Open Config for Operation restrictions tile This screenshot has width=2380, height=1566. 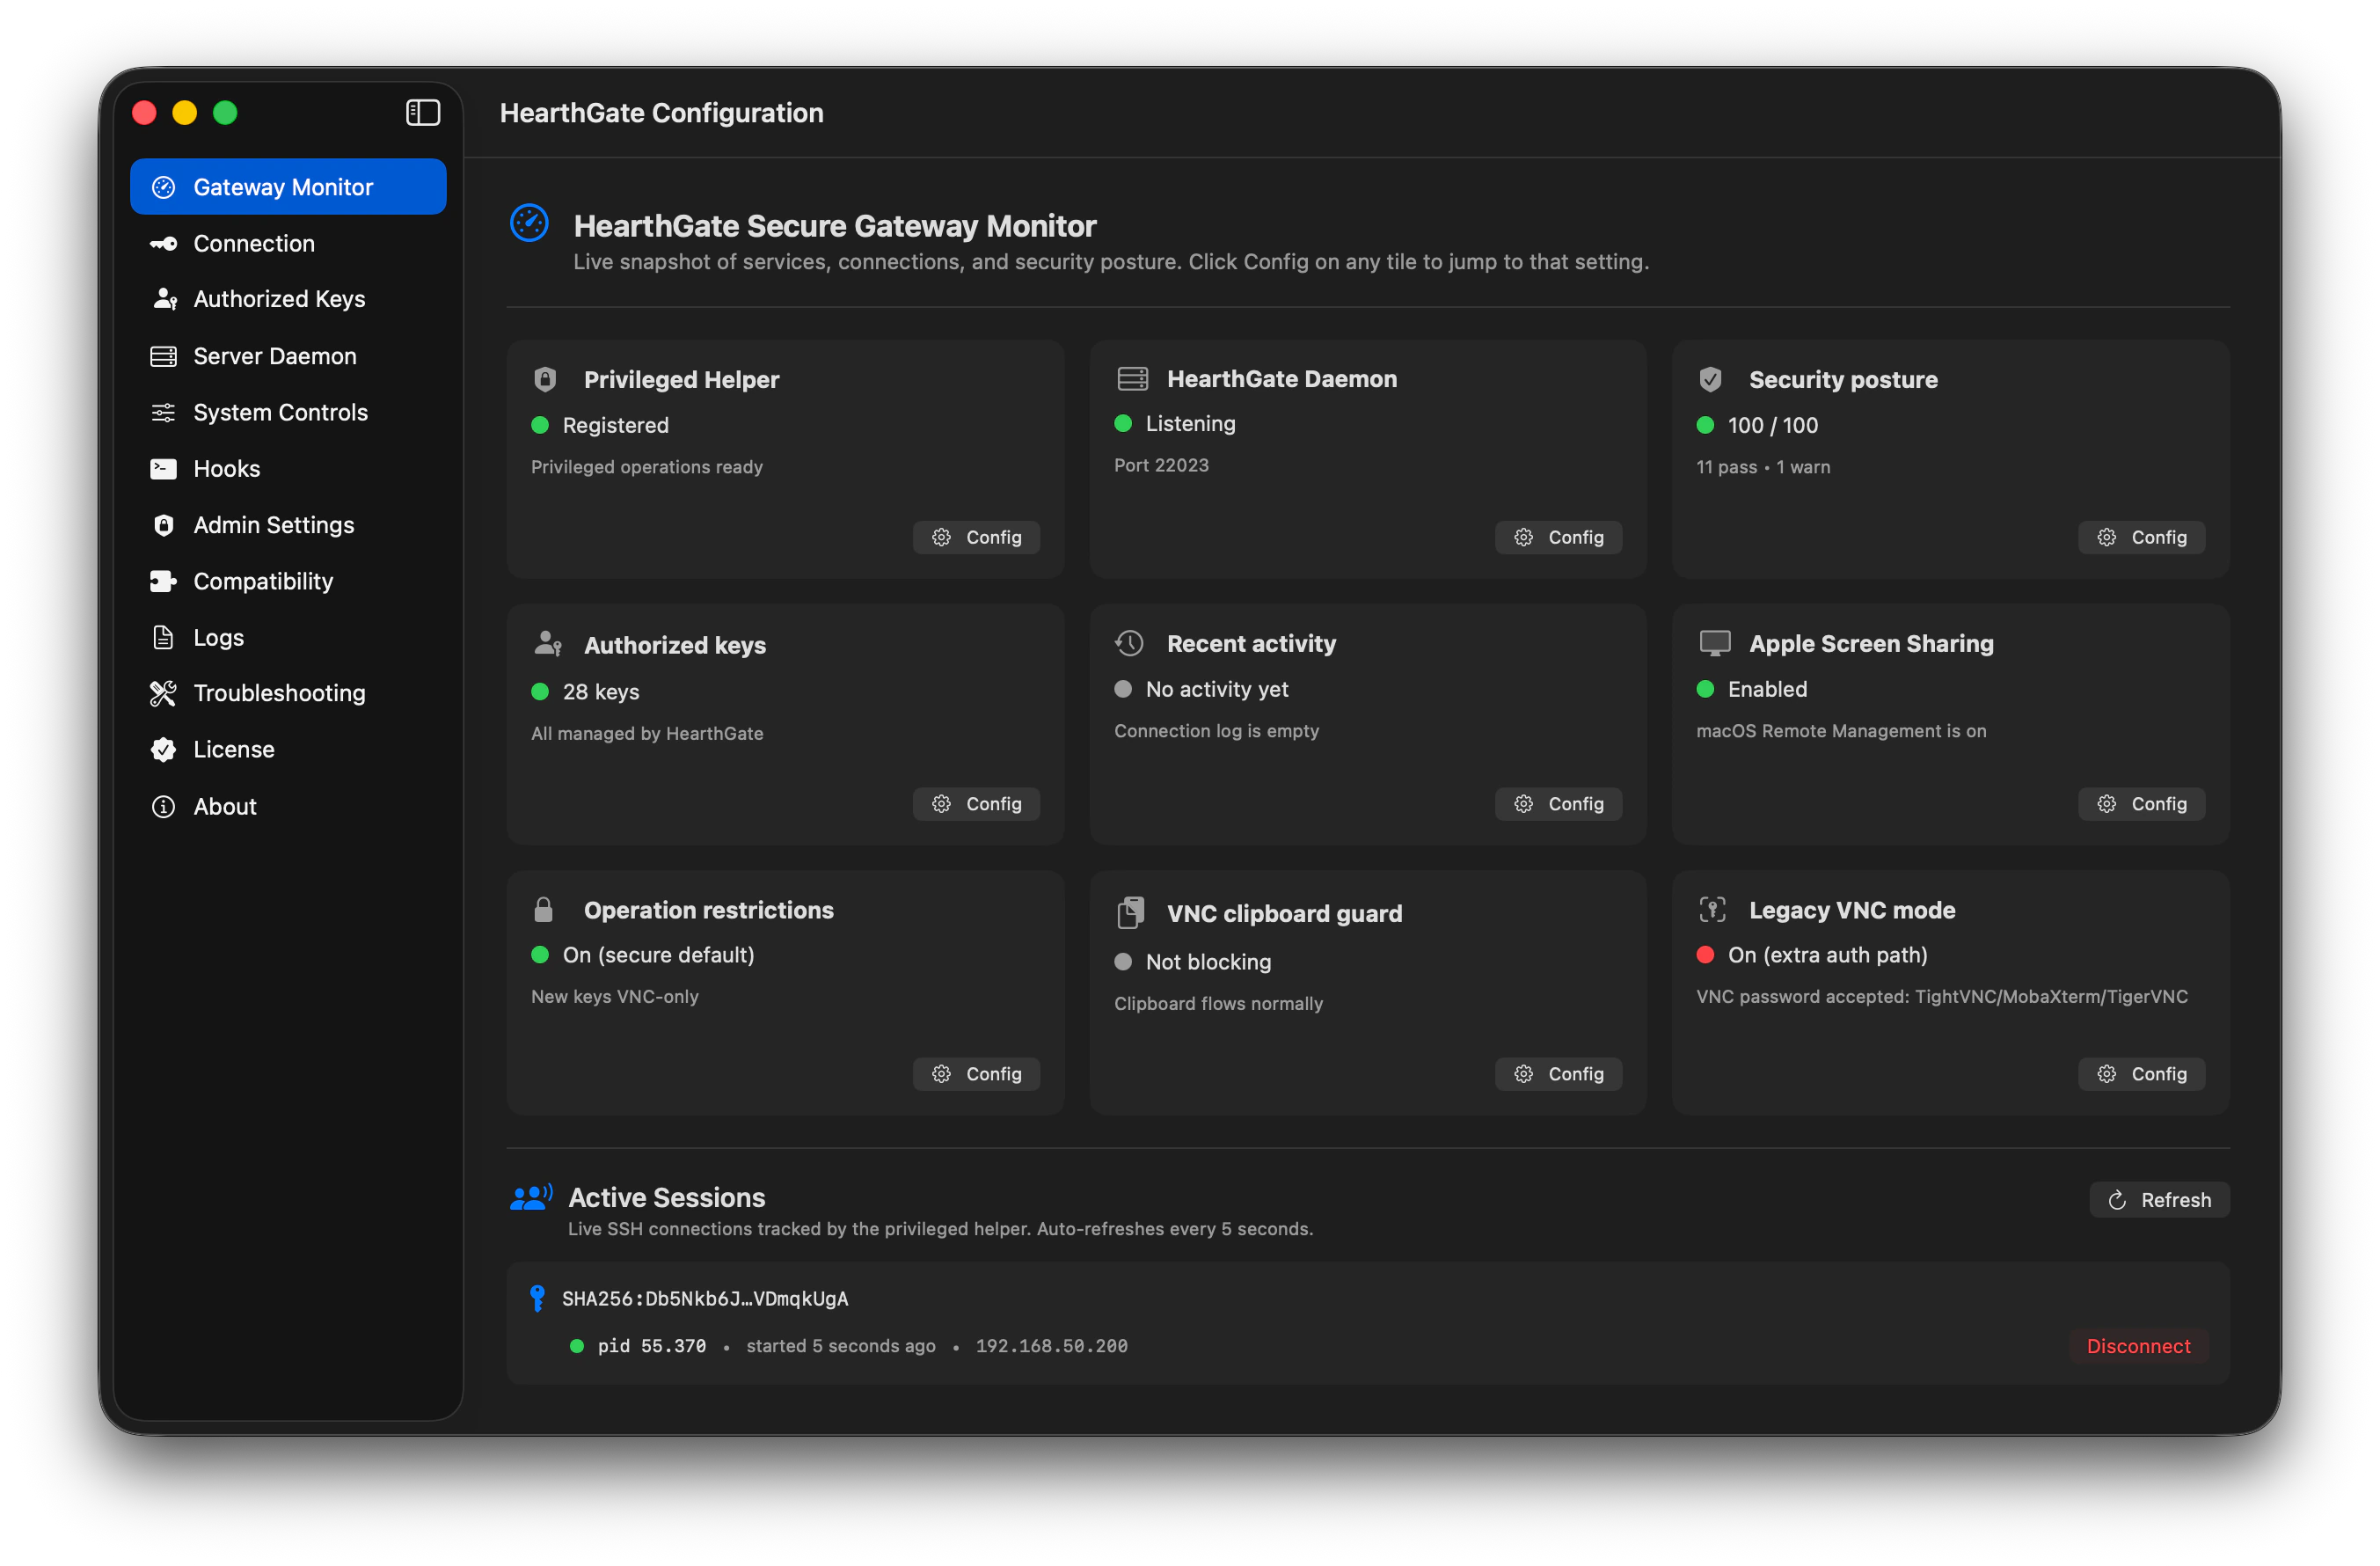(x=976, y=1074)
